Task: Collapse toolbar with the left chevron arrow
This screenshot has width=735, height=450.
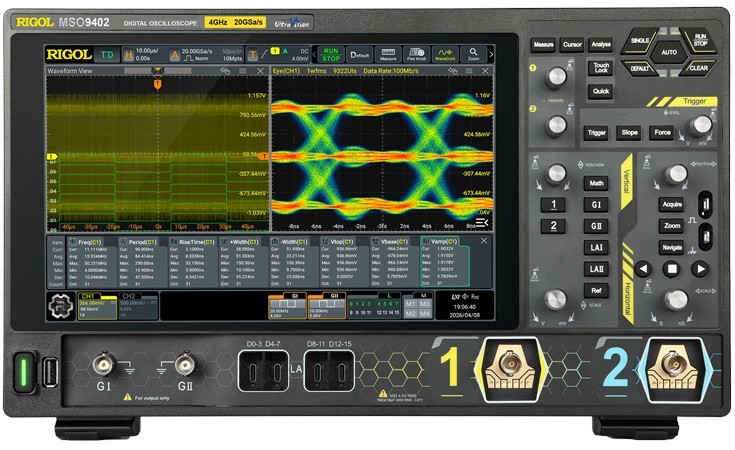Action: [x=314, y=54]
